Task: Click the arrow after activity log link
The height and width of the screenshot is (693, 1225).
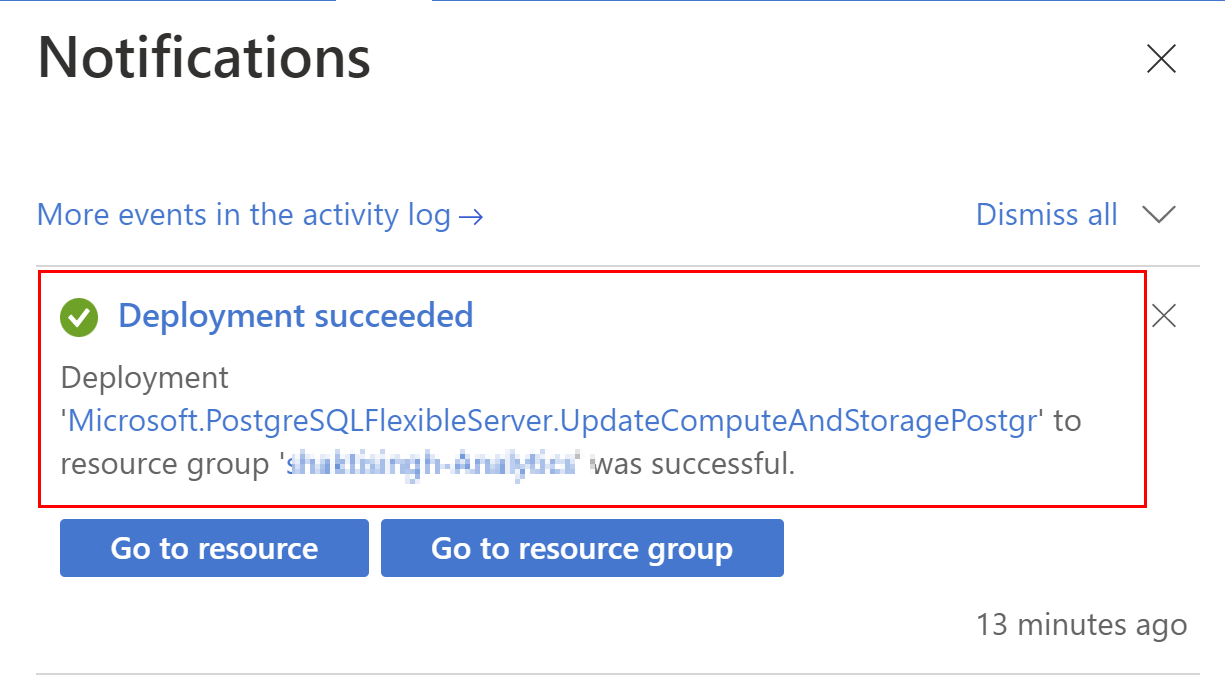Action: pos(471,216)
